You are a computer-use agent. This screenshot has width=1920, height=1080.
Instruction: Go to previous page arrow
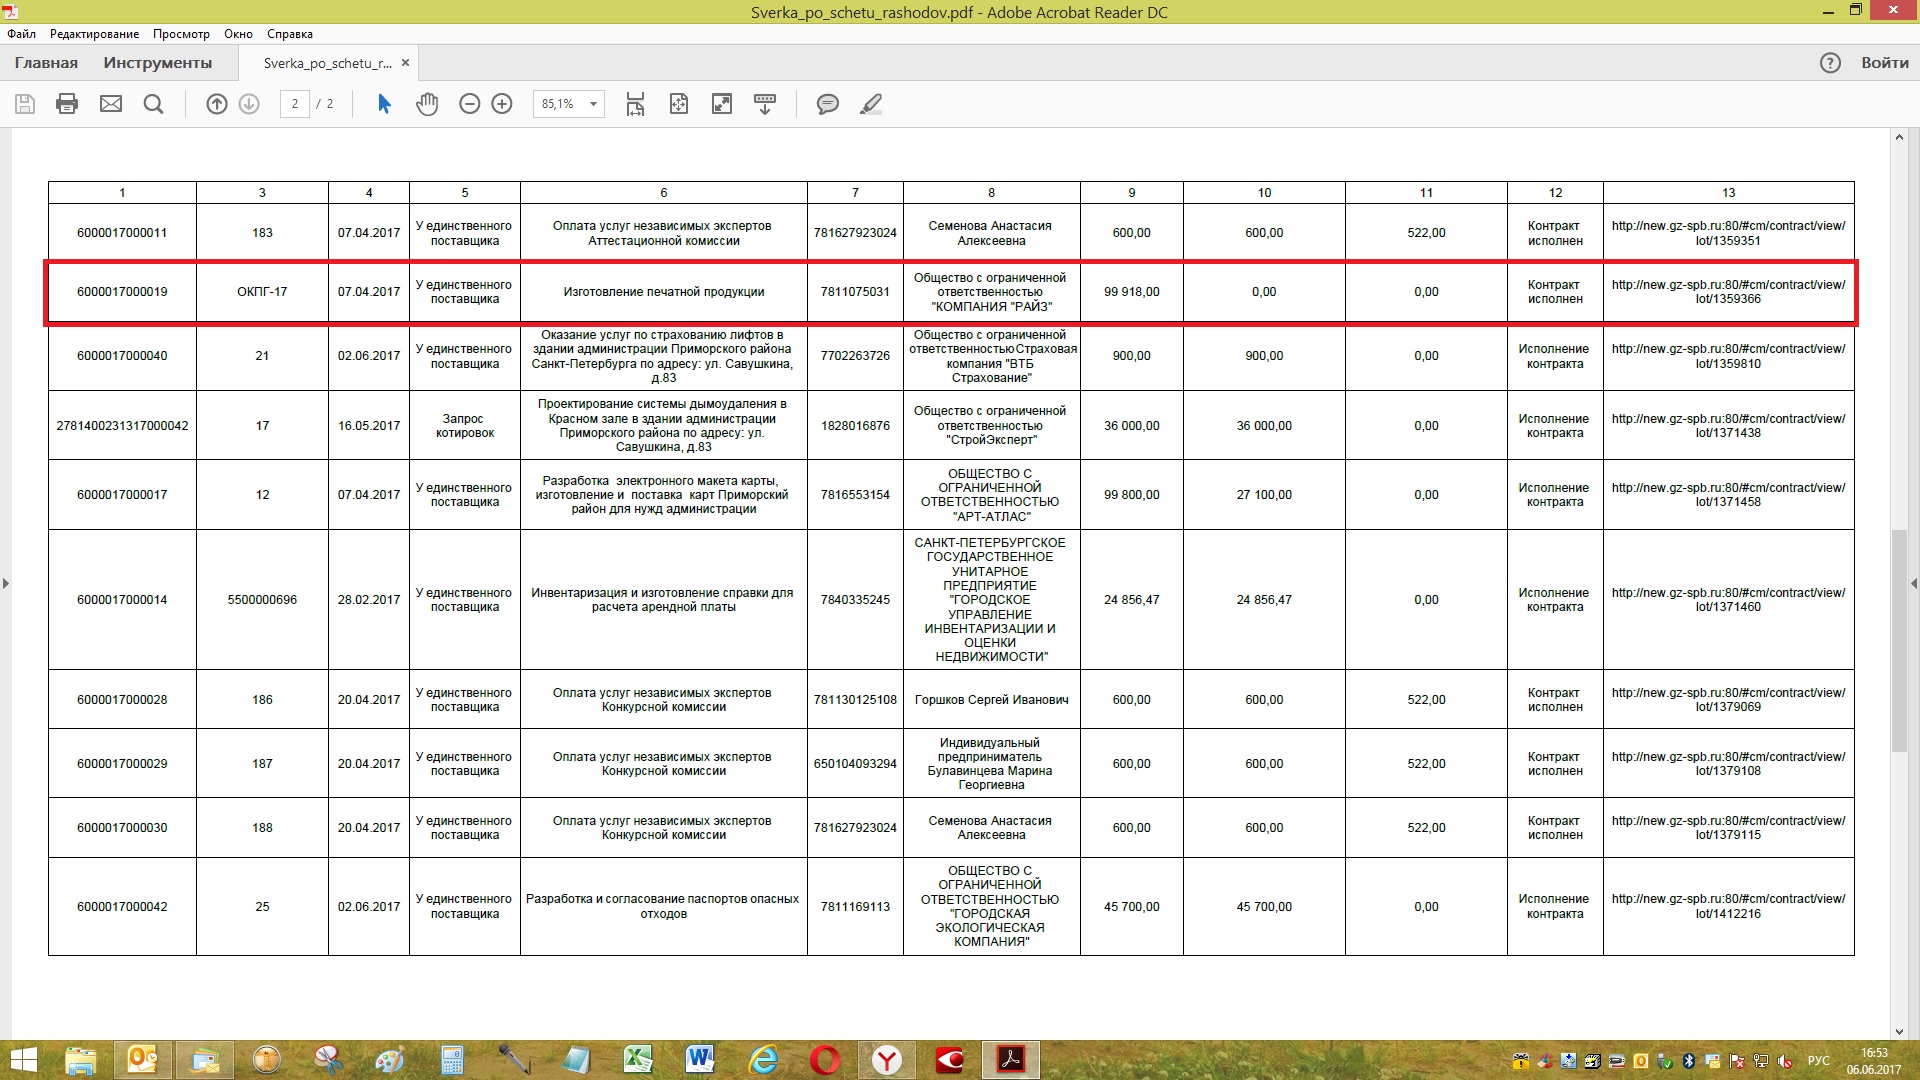(x=217, y=104)
